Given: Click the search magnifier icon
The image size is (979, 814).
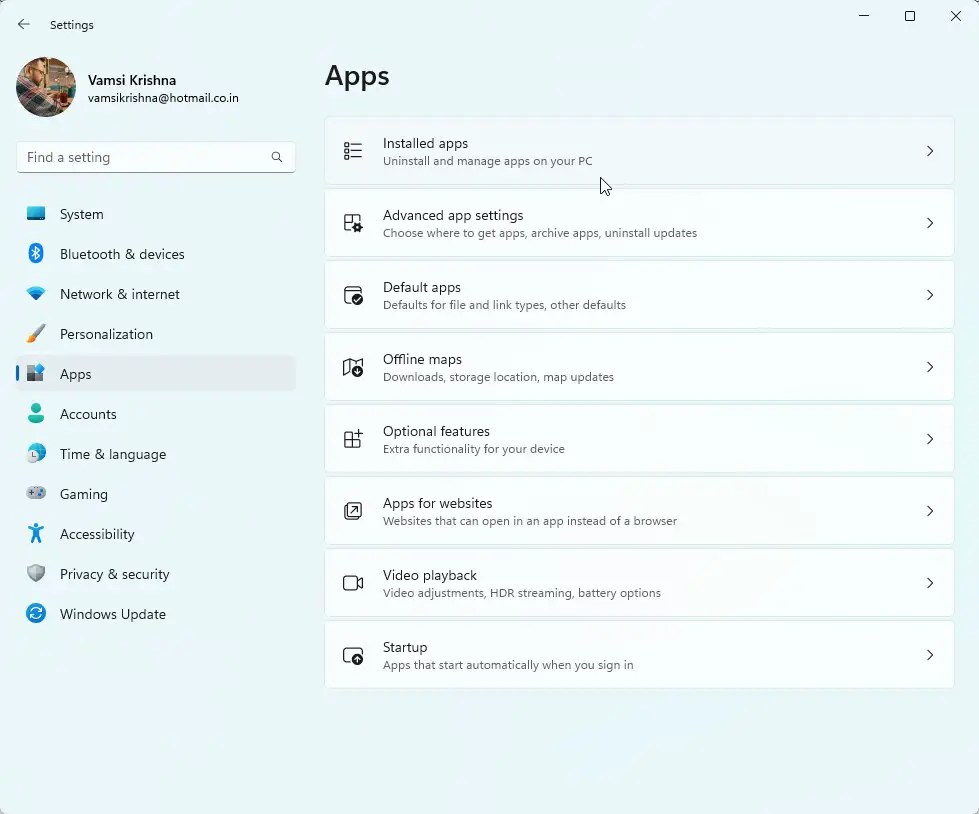Looking at the screenshot, I should (x=277, y=157).
